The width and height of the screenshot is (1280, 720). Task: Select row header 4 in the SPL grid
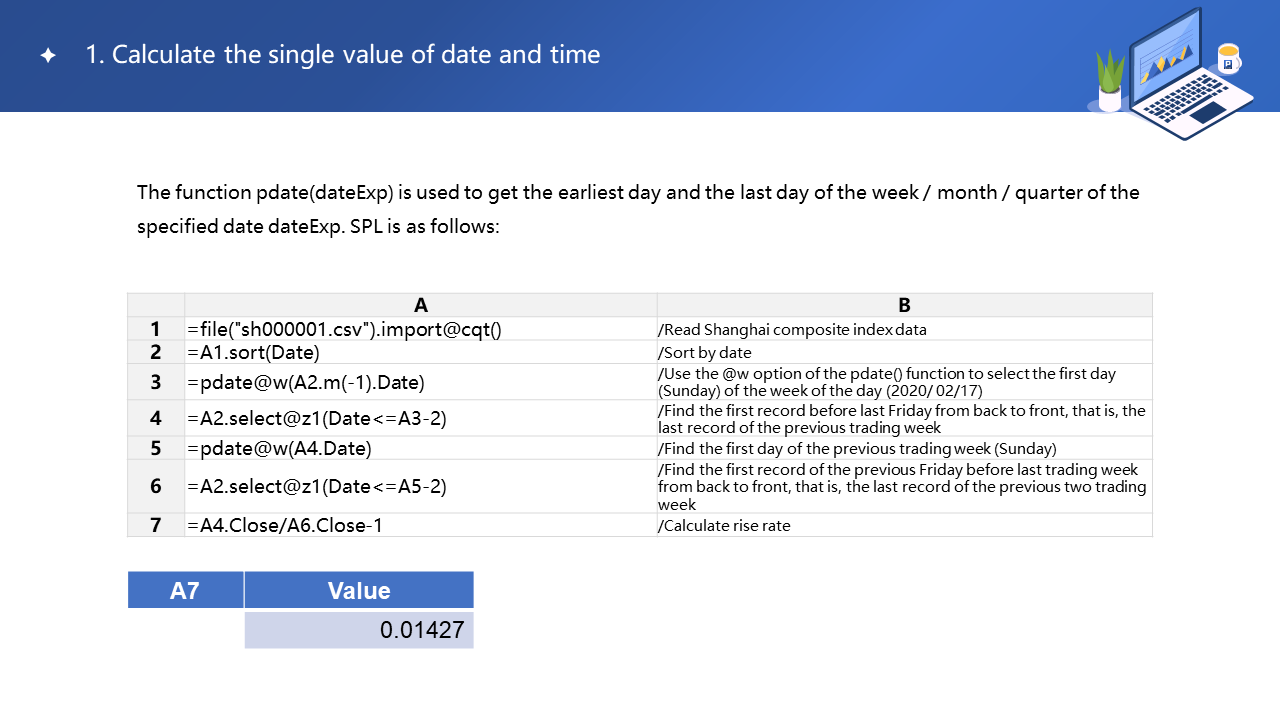(x=156, y=418)
